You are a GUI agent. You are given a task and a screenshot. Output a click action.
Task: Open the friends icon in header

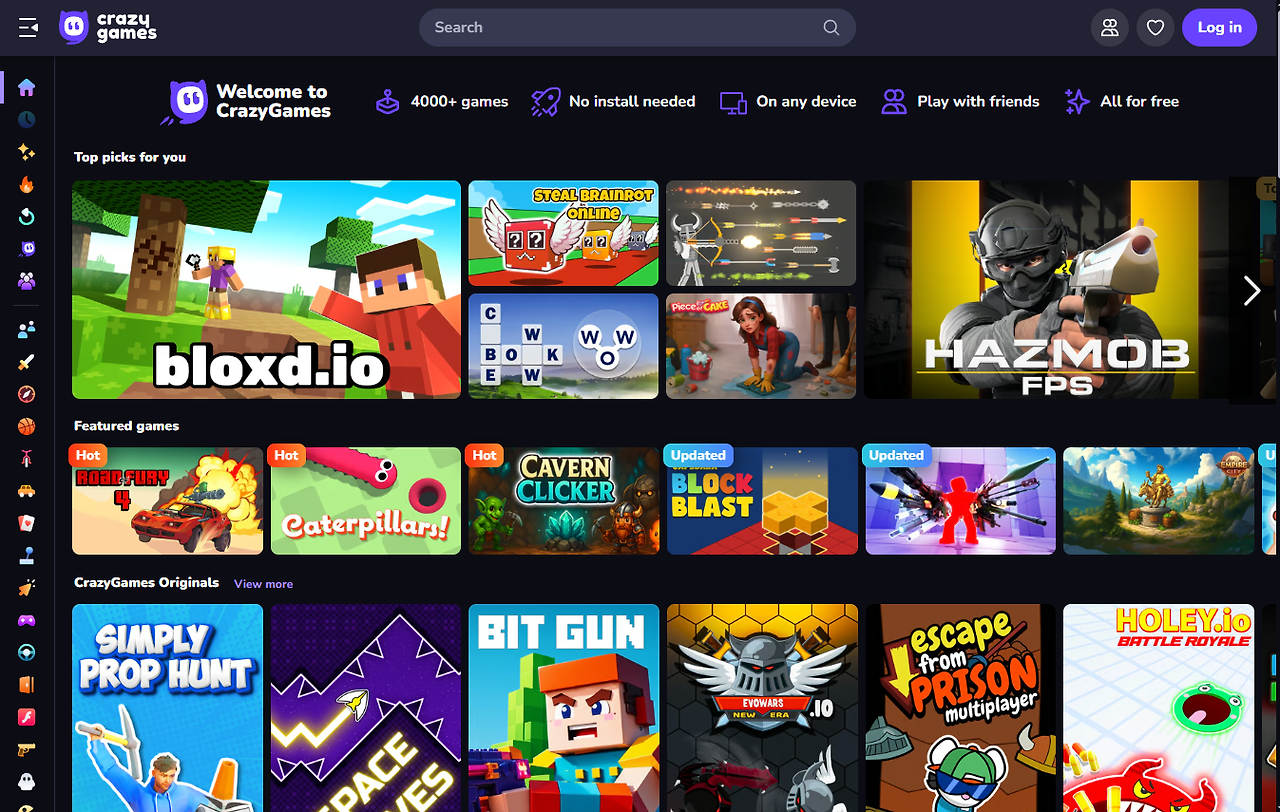1110,28
